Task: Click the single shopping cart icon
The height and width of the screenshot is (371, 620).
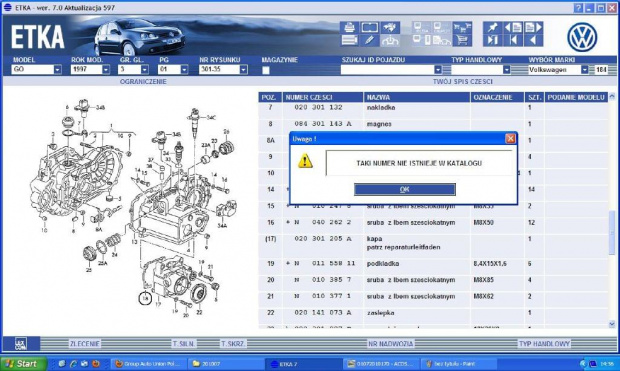Action: click(x=462, y=40)
